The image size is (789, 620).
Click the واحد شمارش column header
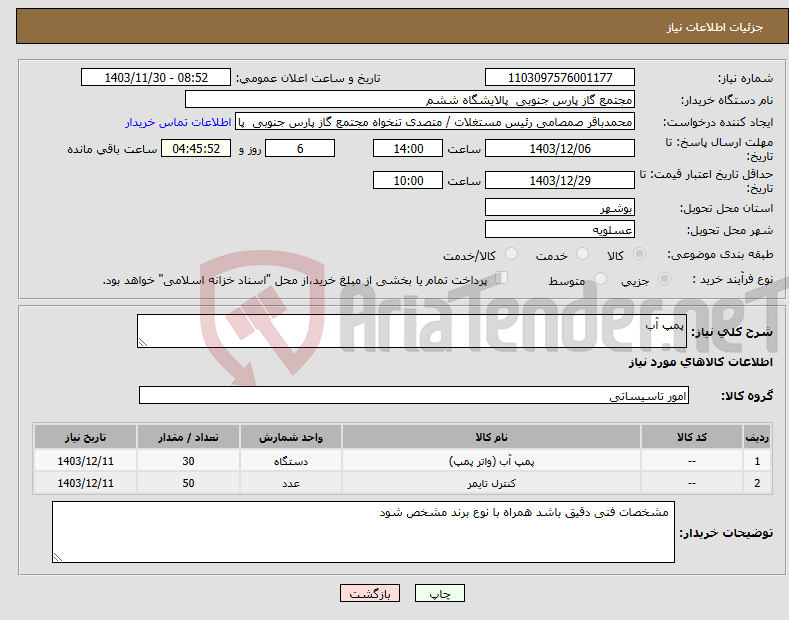pyautogui.click(x=291, y=437)
